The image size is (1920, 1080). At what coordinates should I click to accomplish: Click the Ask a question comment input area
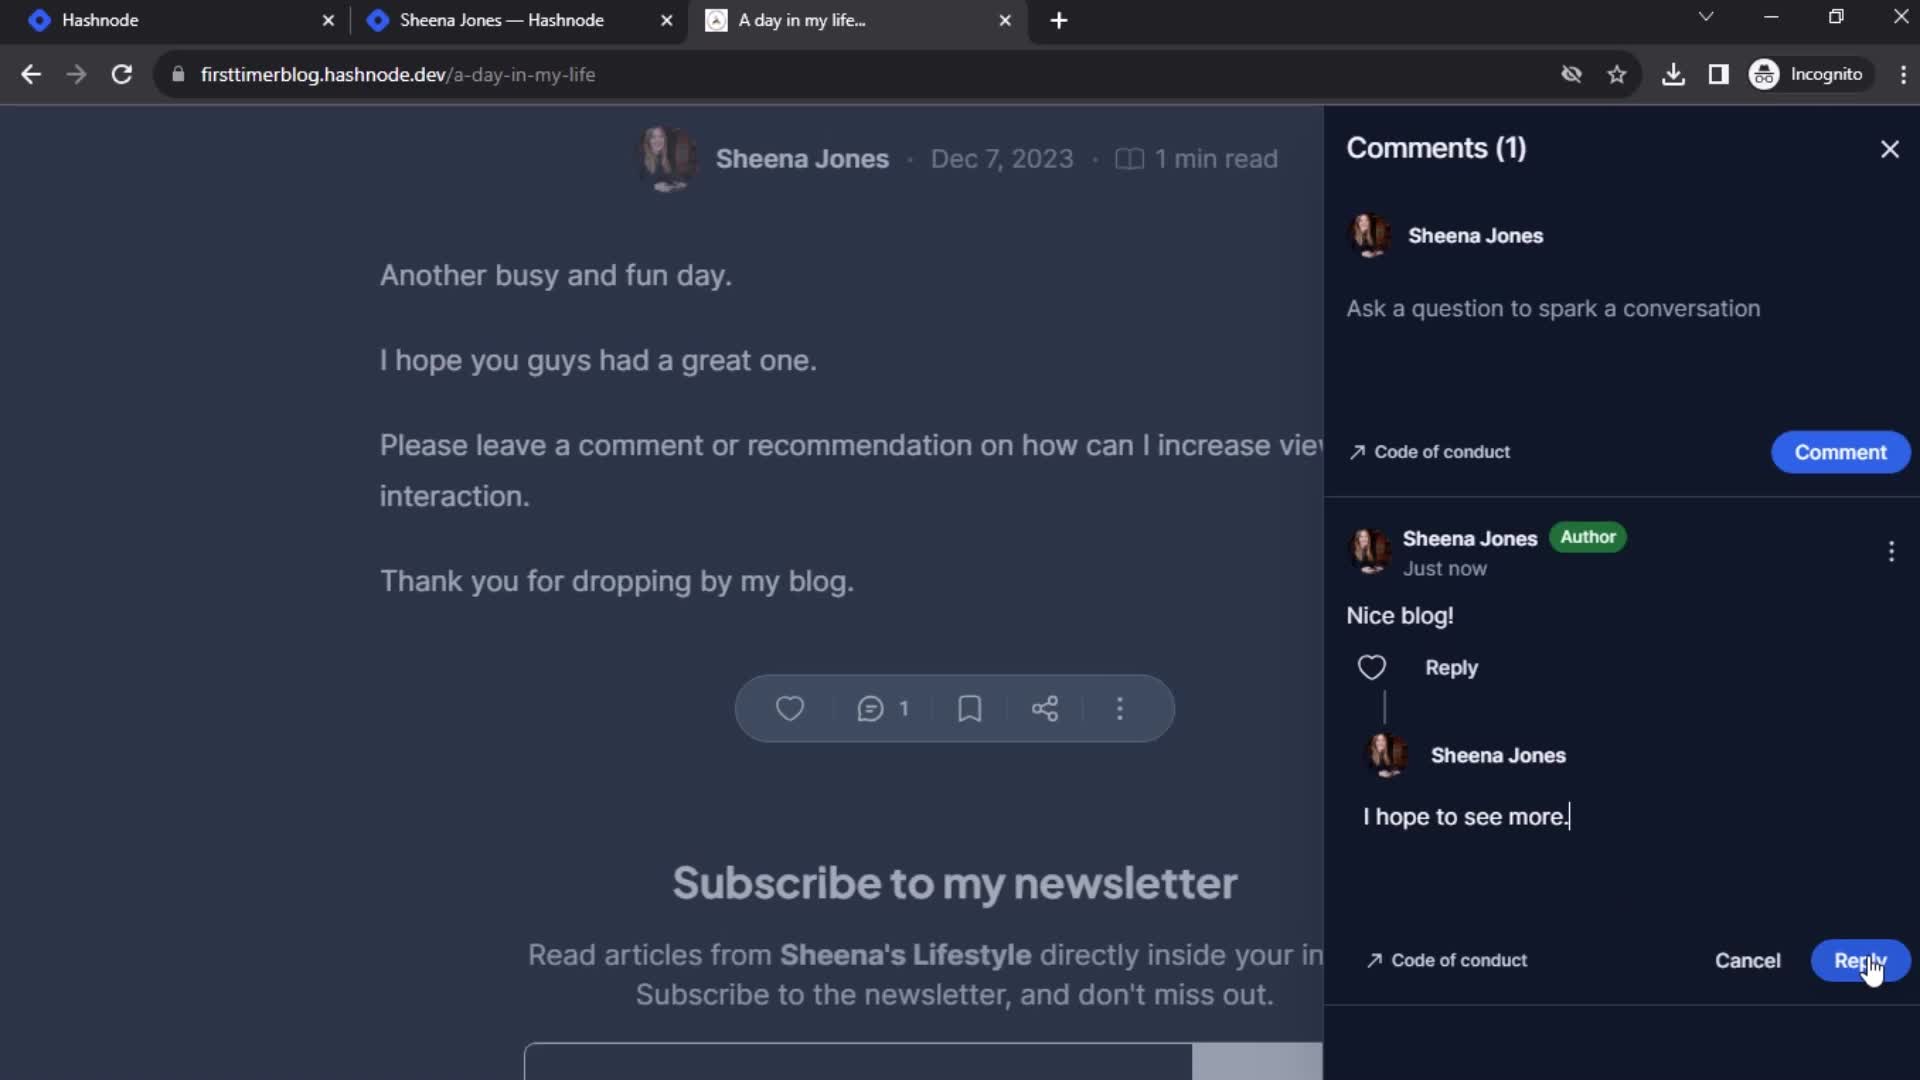[1555, 309]
